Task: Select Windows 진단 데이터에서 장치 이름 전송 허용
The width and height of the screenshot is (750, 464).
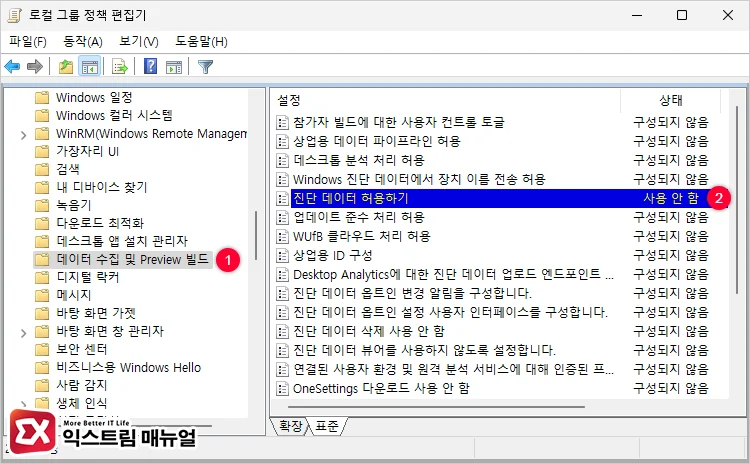Action: [x=419, y=179]
